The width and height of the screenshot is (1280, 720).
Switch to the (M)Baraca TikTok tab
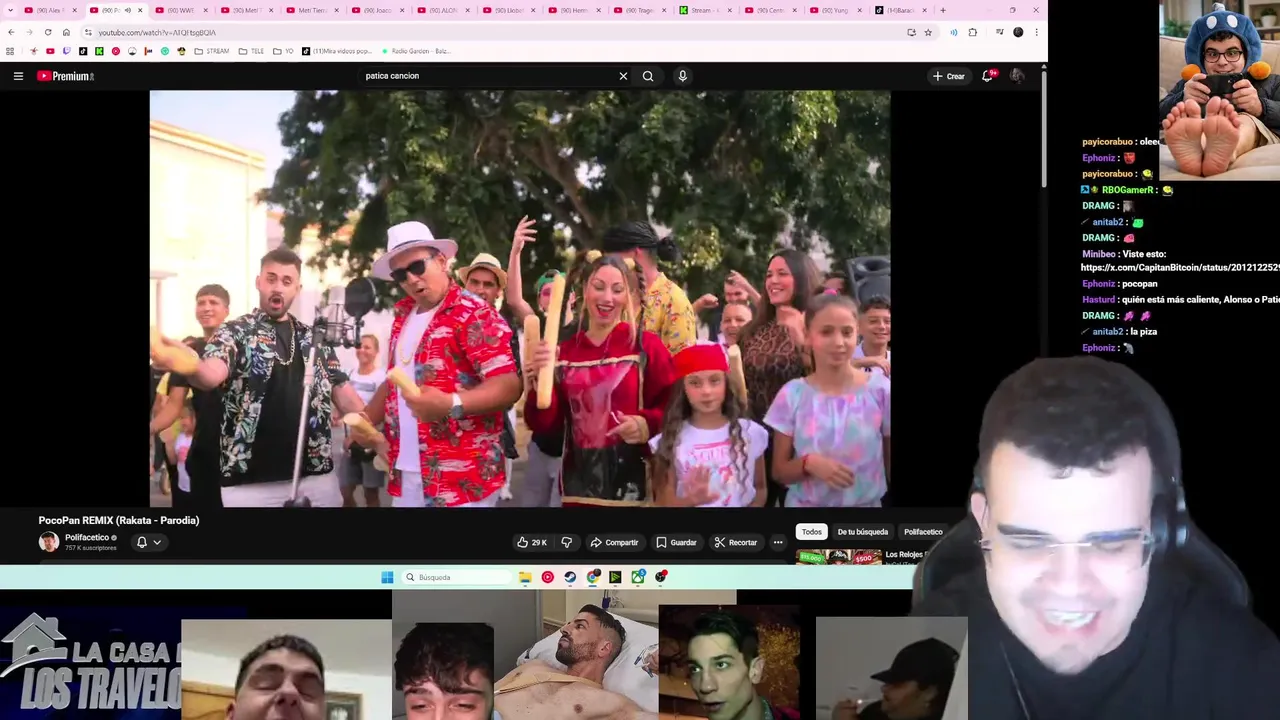(x=900, y=10)
